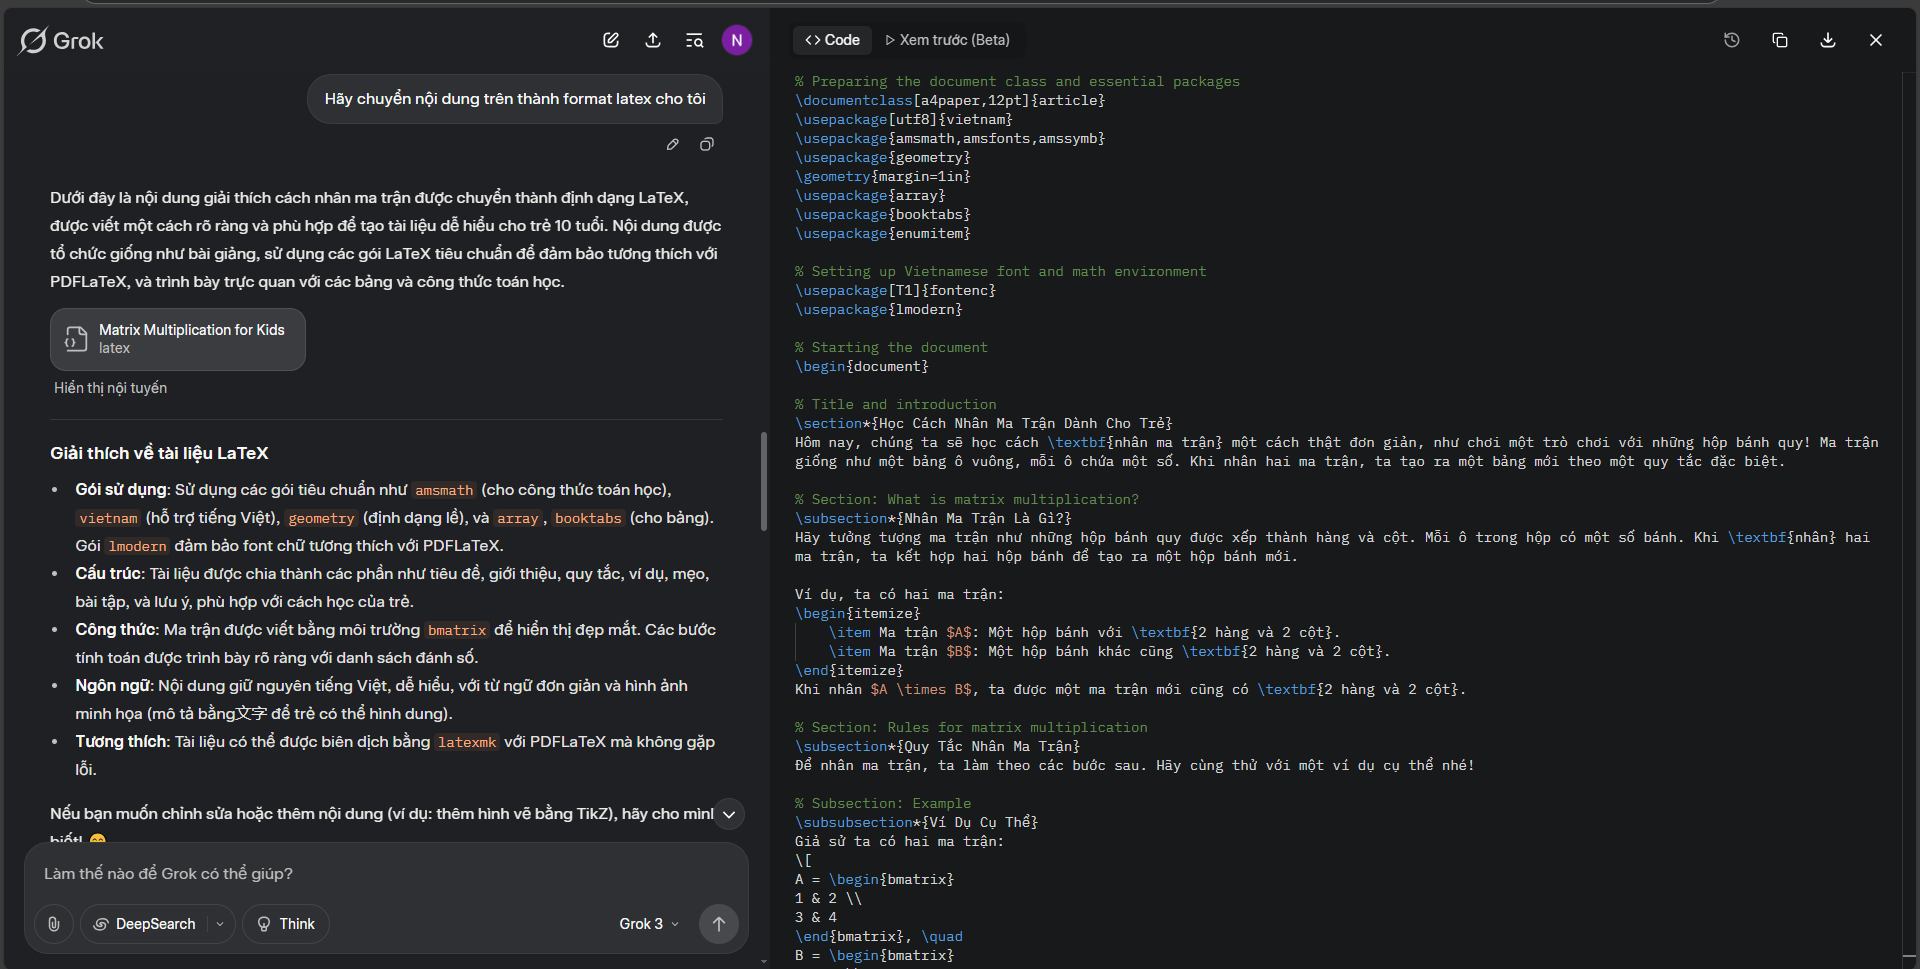
Task: Click the \usepackage{booktabs} code line
Action: (883, 215)
